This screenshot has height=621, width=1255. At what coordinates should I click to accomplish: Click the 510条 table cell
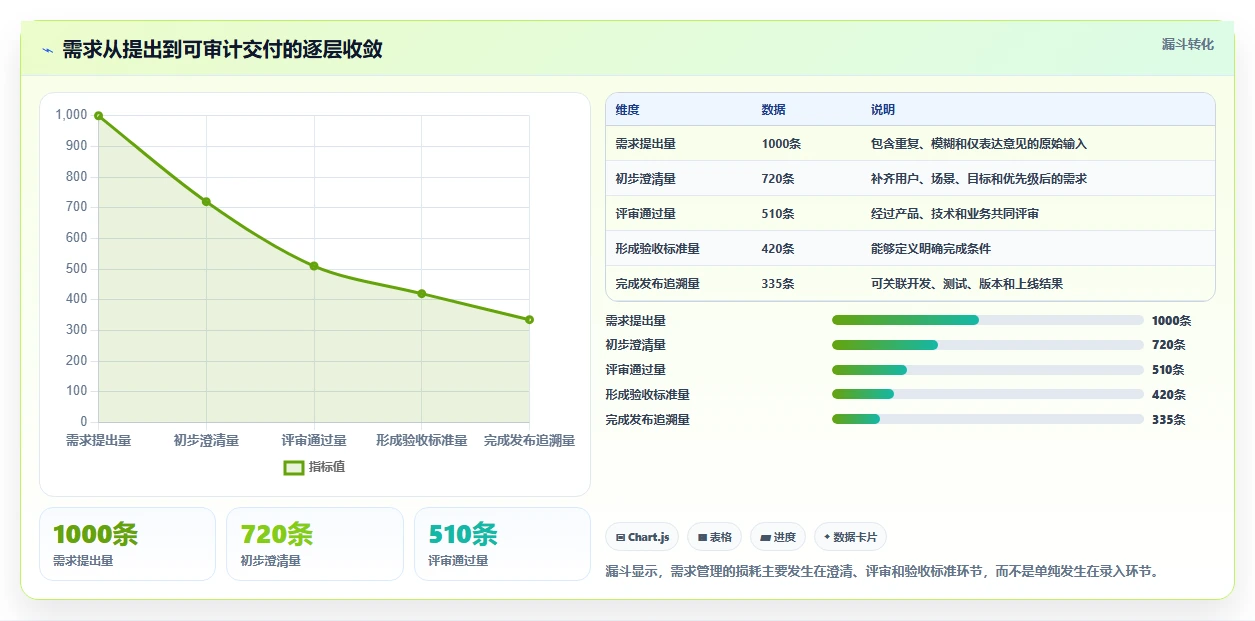pos(778,214)
